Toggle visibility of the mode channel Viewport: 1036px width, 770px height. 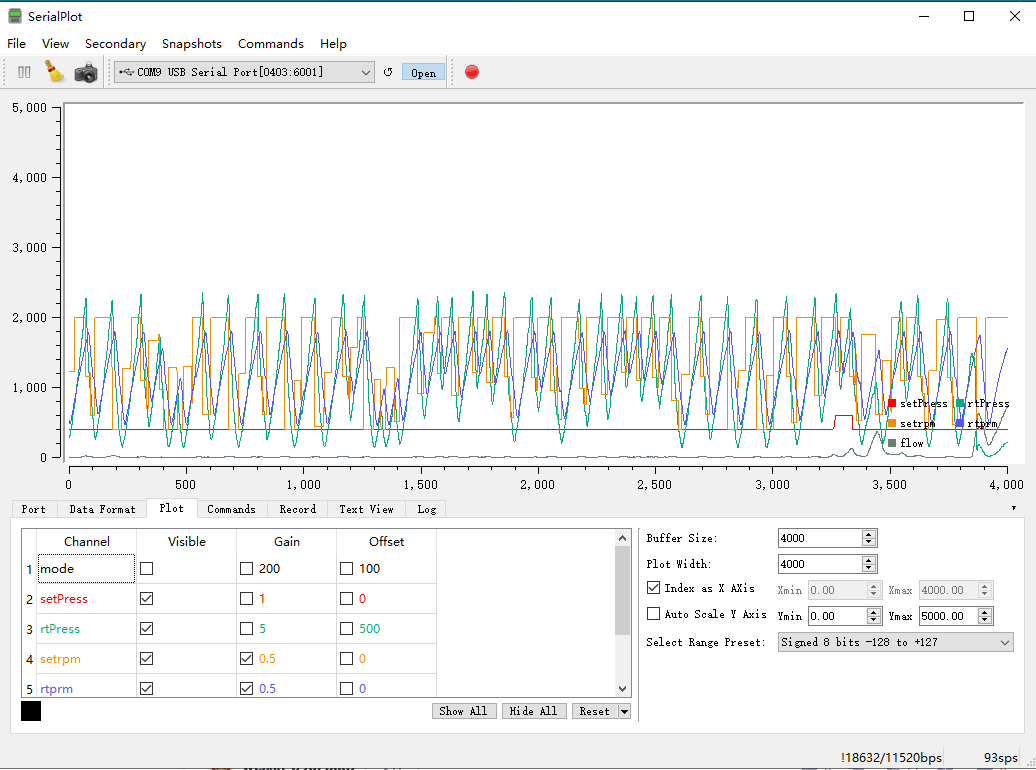[147, 568]
